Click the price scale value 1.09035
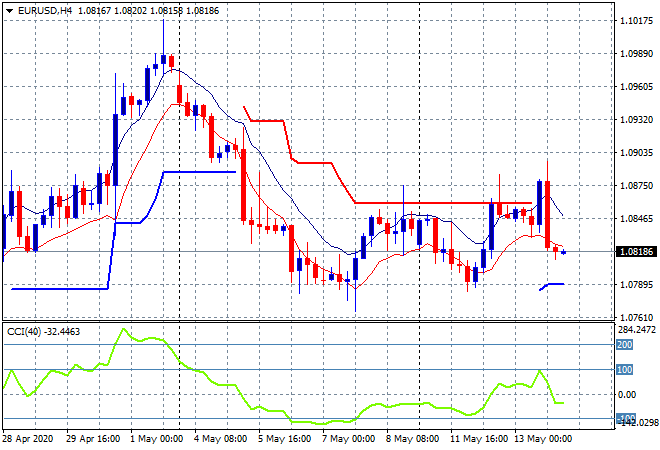The height and width of the screenshot is (450, 660). point(637,152)
